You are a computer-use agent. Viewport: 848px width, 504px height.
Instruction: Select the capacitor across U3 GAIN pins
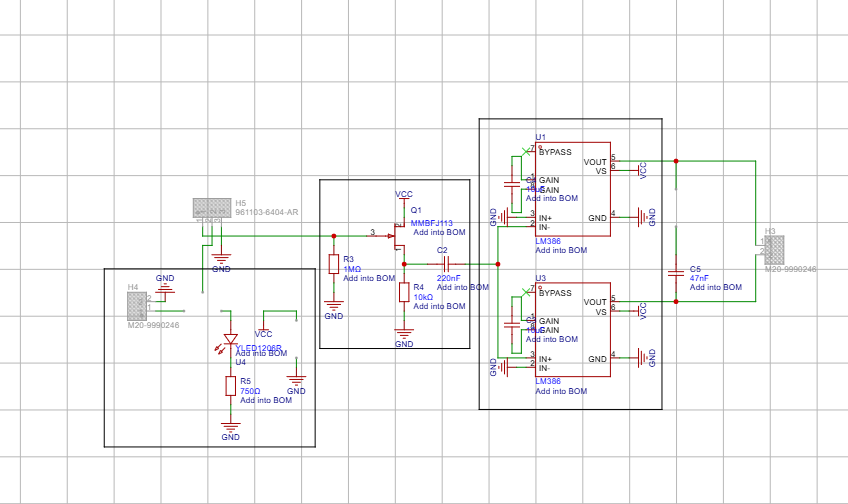(x=512, y=325)
